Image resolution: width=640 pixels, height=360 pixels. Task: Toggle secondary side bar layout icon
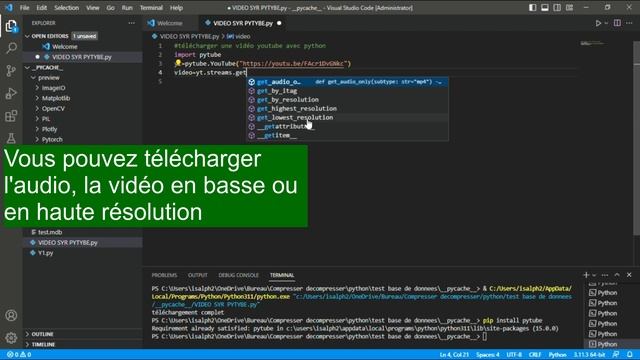[x=557, y=7]
